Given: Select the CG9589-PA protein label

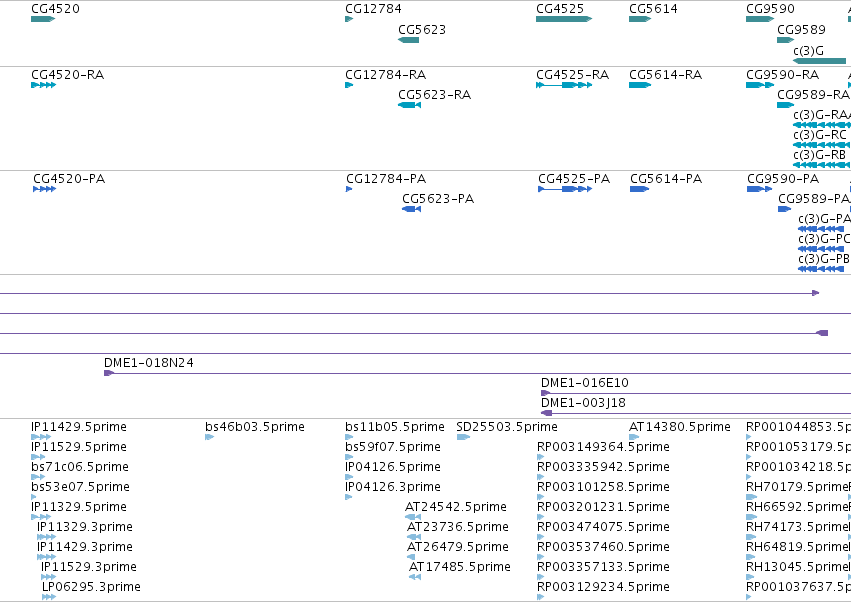Looking at the screenshot, I should (814, 199).
